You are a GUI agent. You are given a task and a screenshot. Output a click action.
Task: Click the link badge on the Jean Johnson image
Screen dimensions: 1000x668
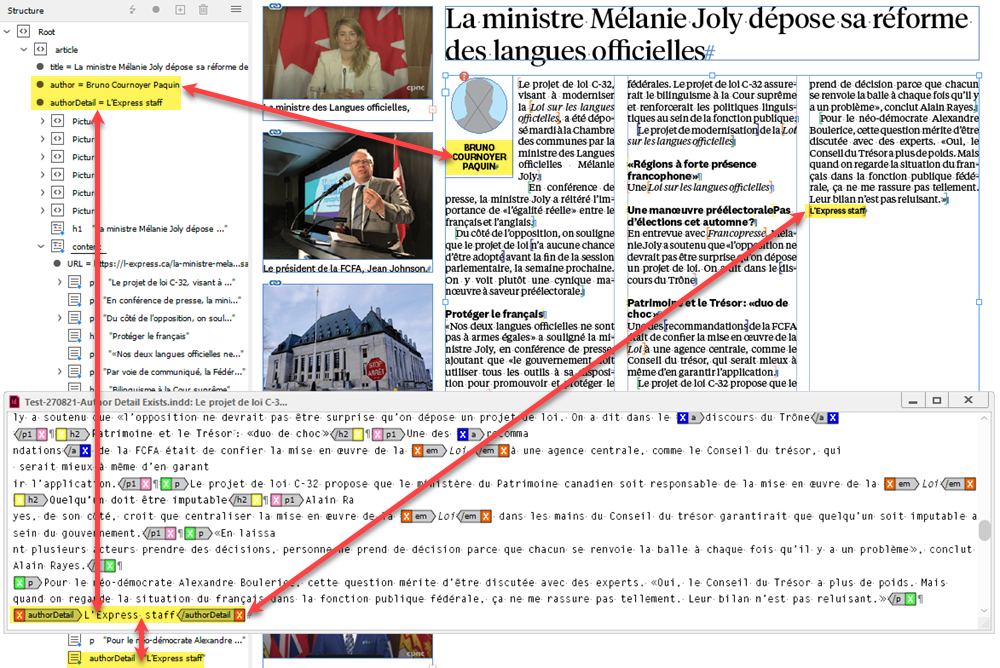coord(275,131)
